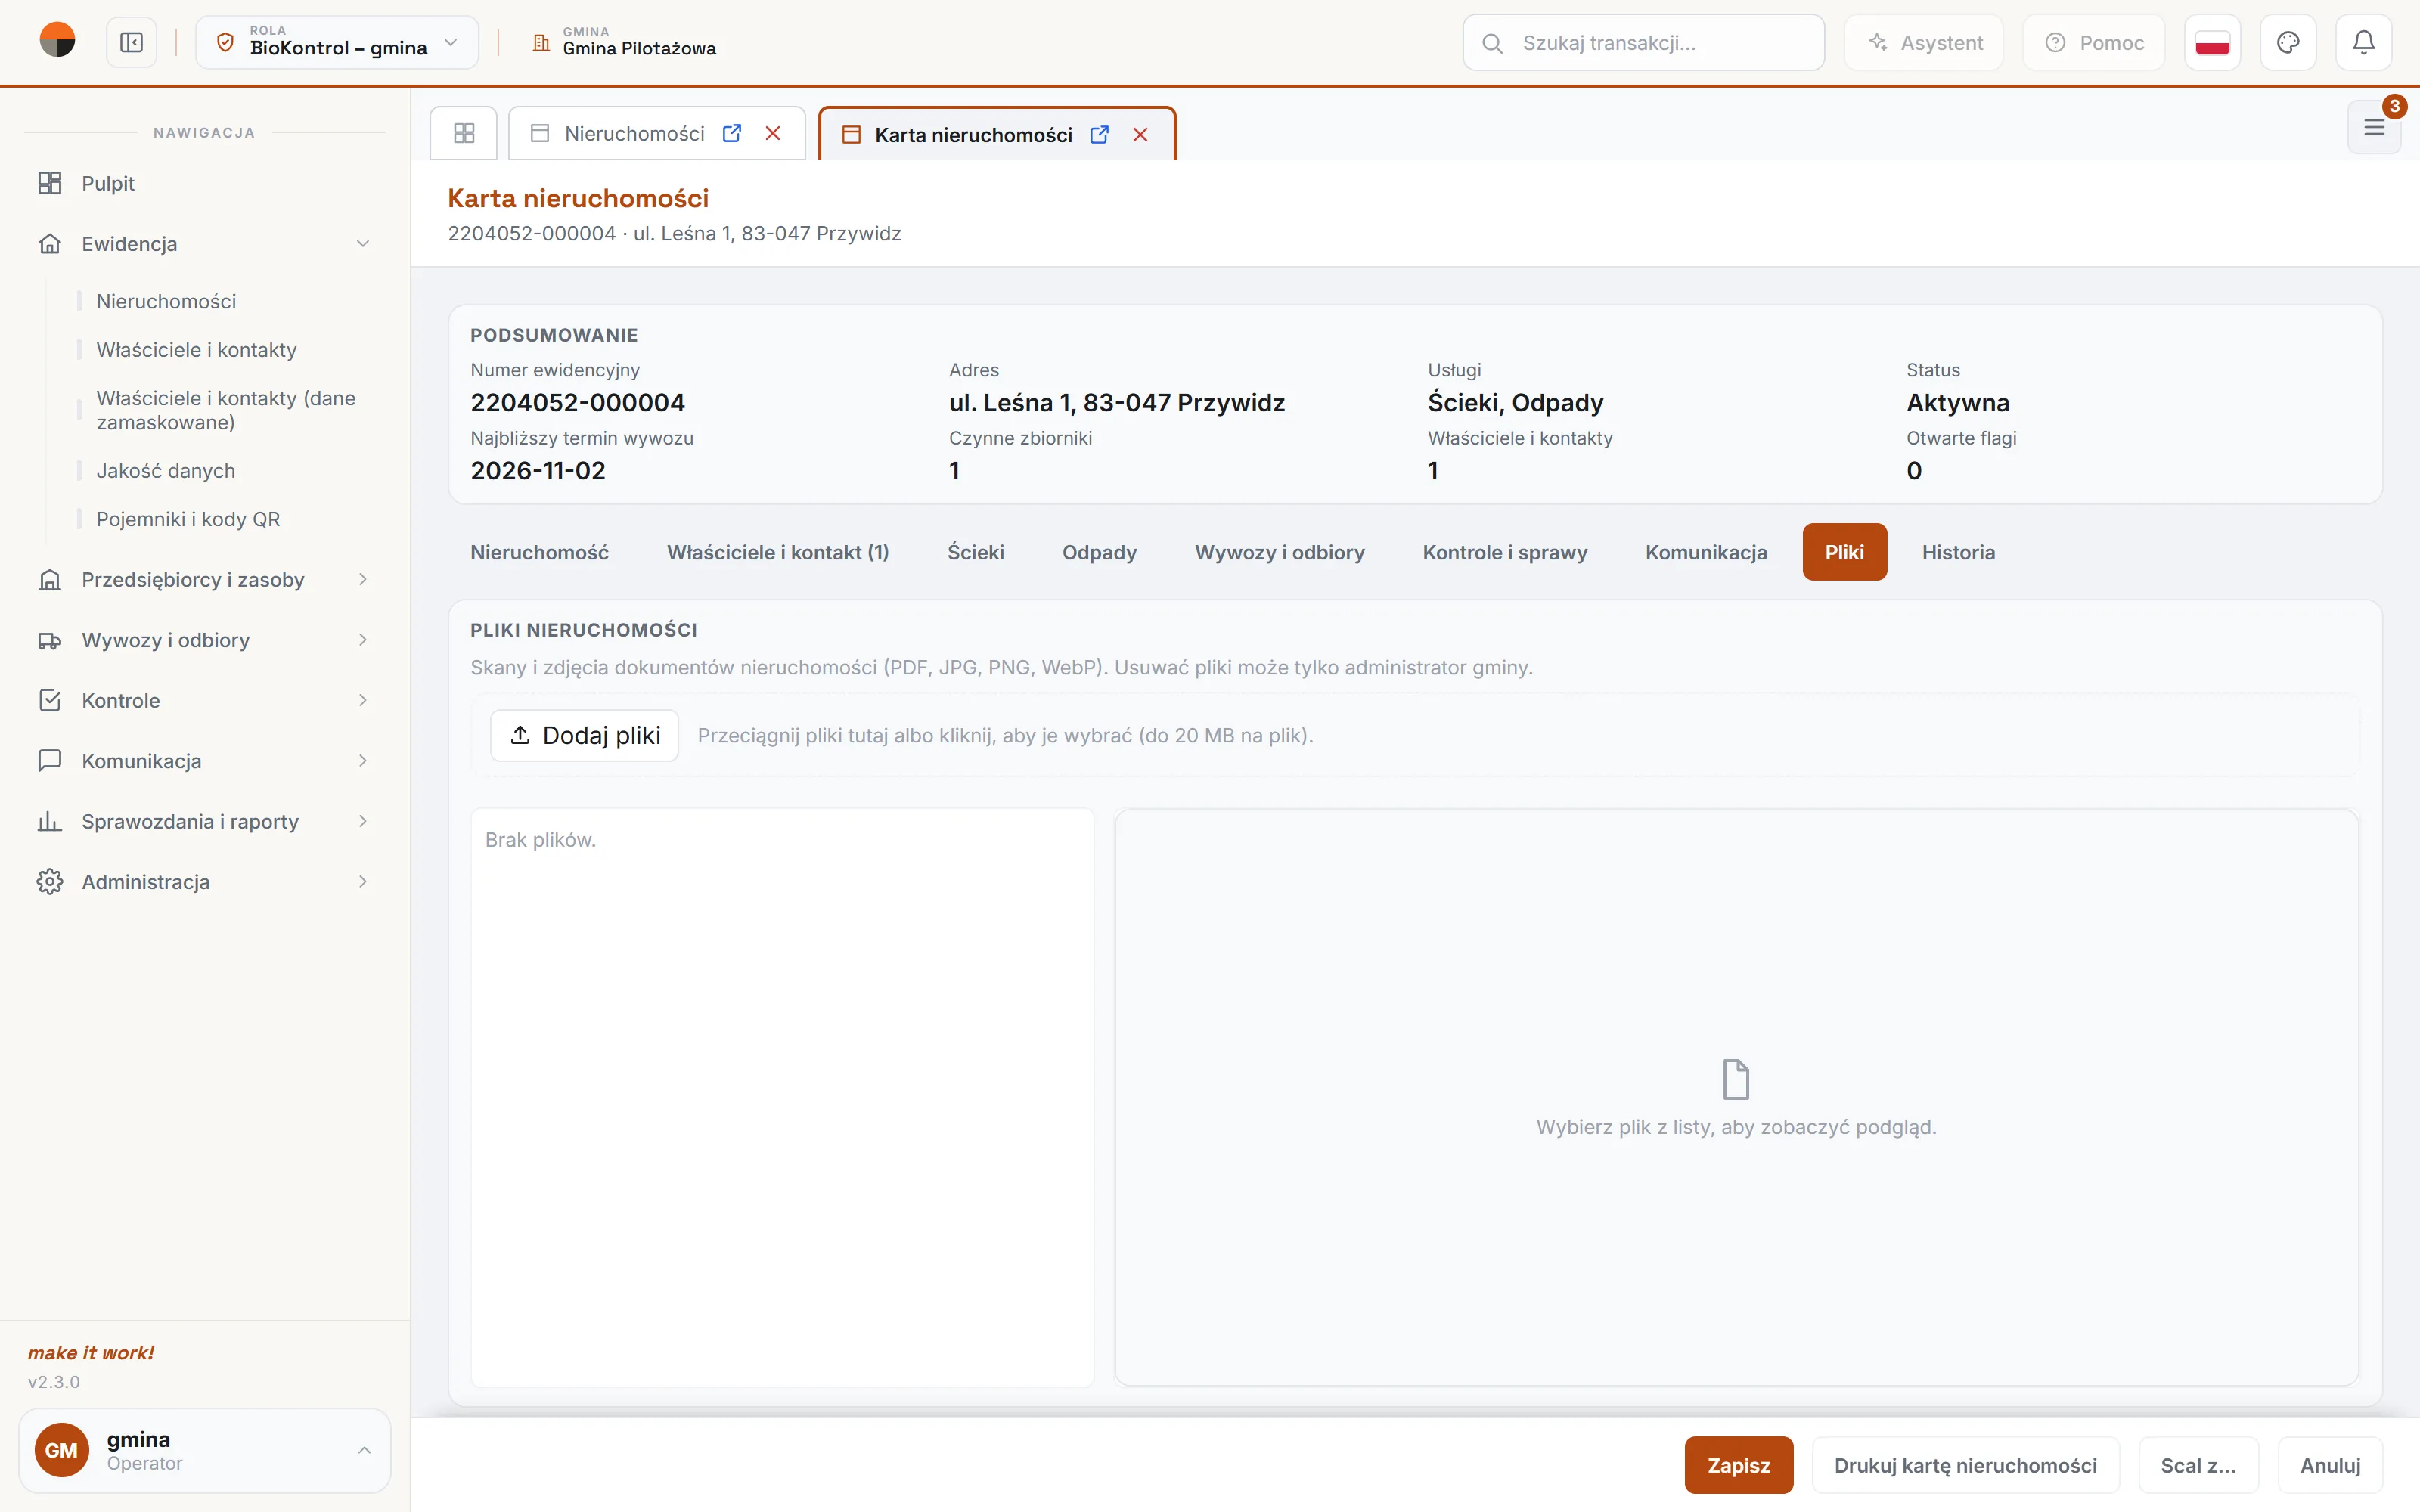Collapse the Ewidencja section
This screenshot has width=2420, height=1512.
coord(205,244)
